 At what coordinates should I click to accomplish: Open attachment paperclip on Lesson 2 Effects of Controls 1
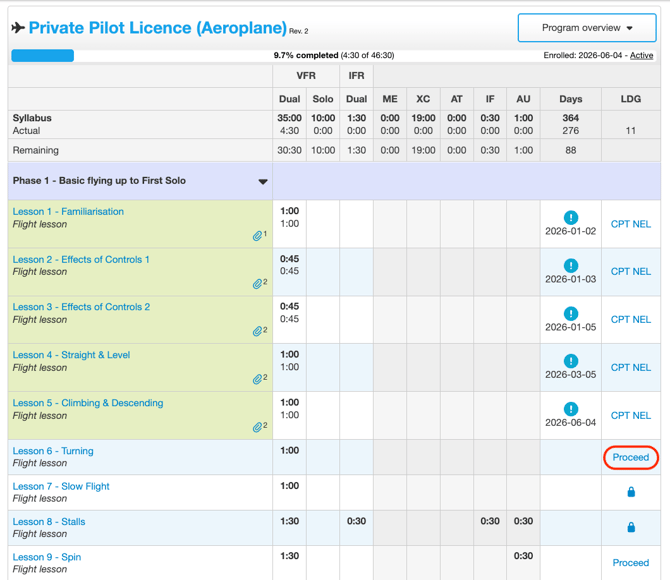257,284
